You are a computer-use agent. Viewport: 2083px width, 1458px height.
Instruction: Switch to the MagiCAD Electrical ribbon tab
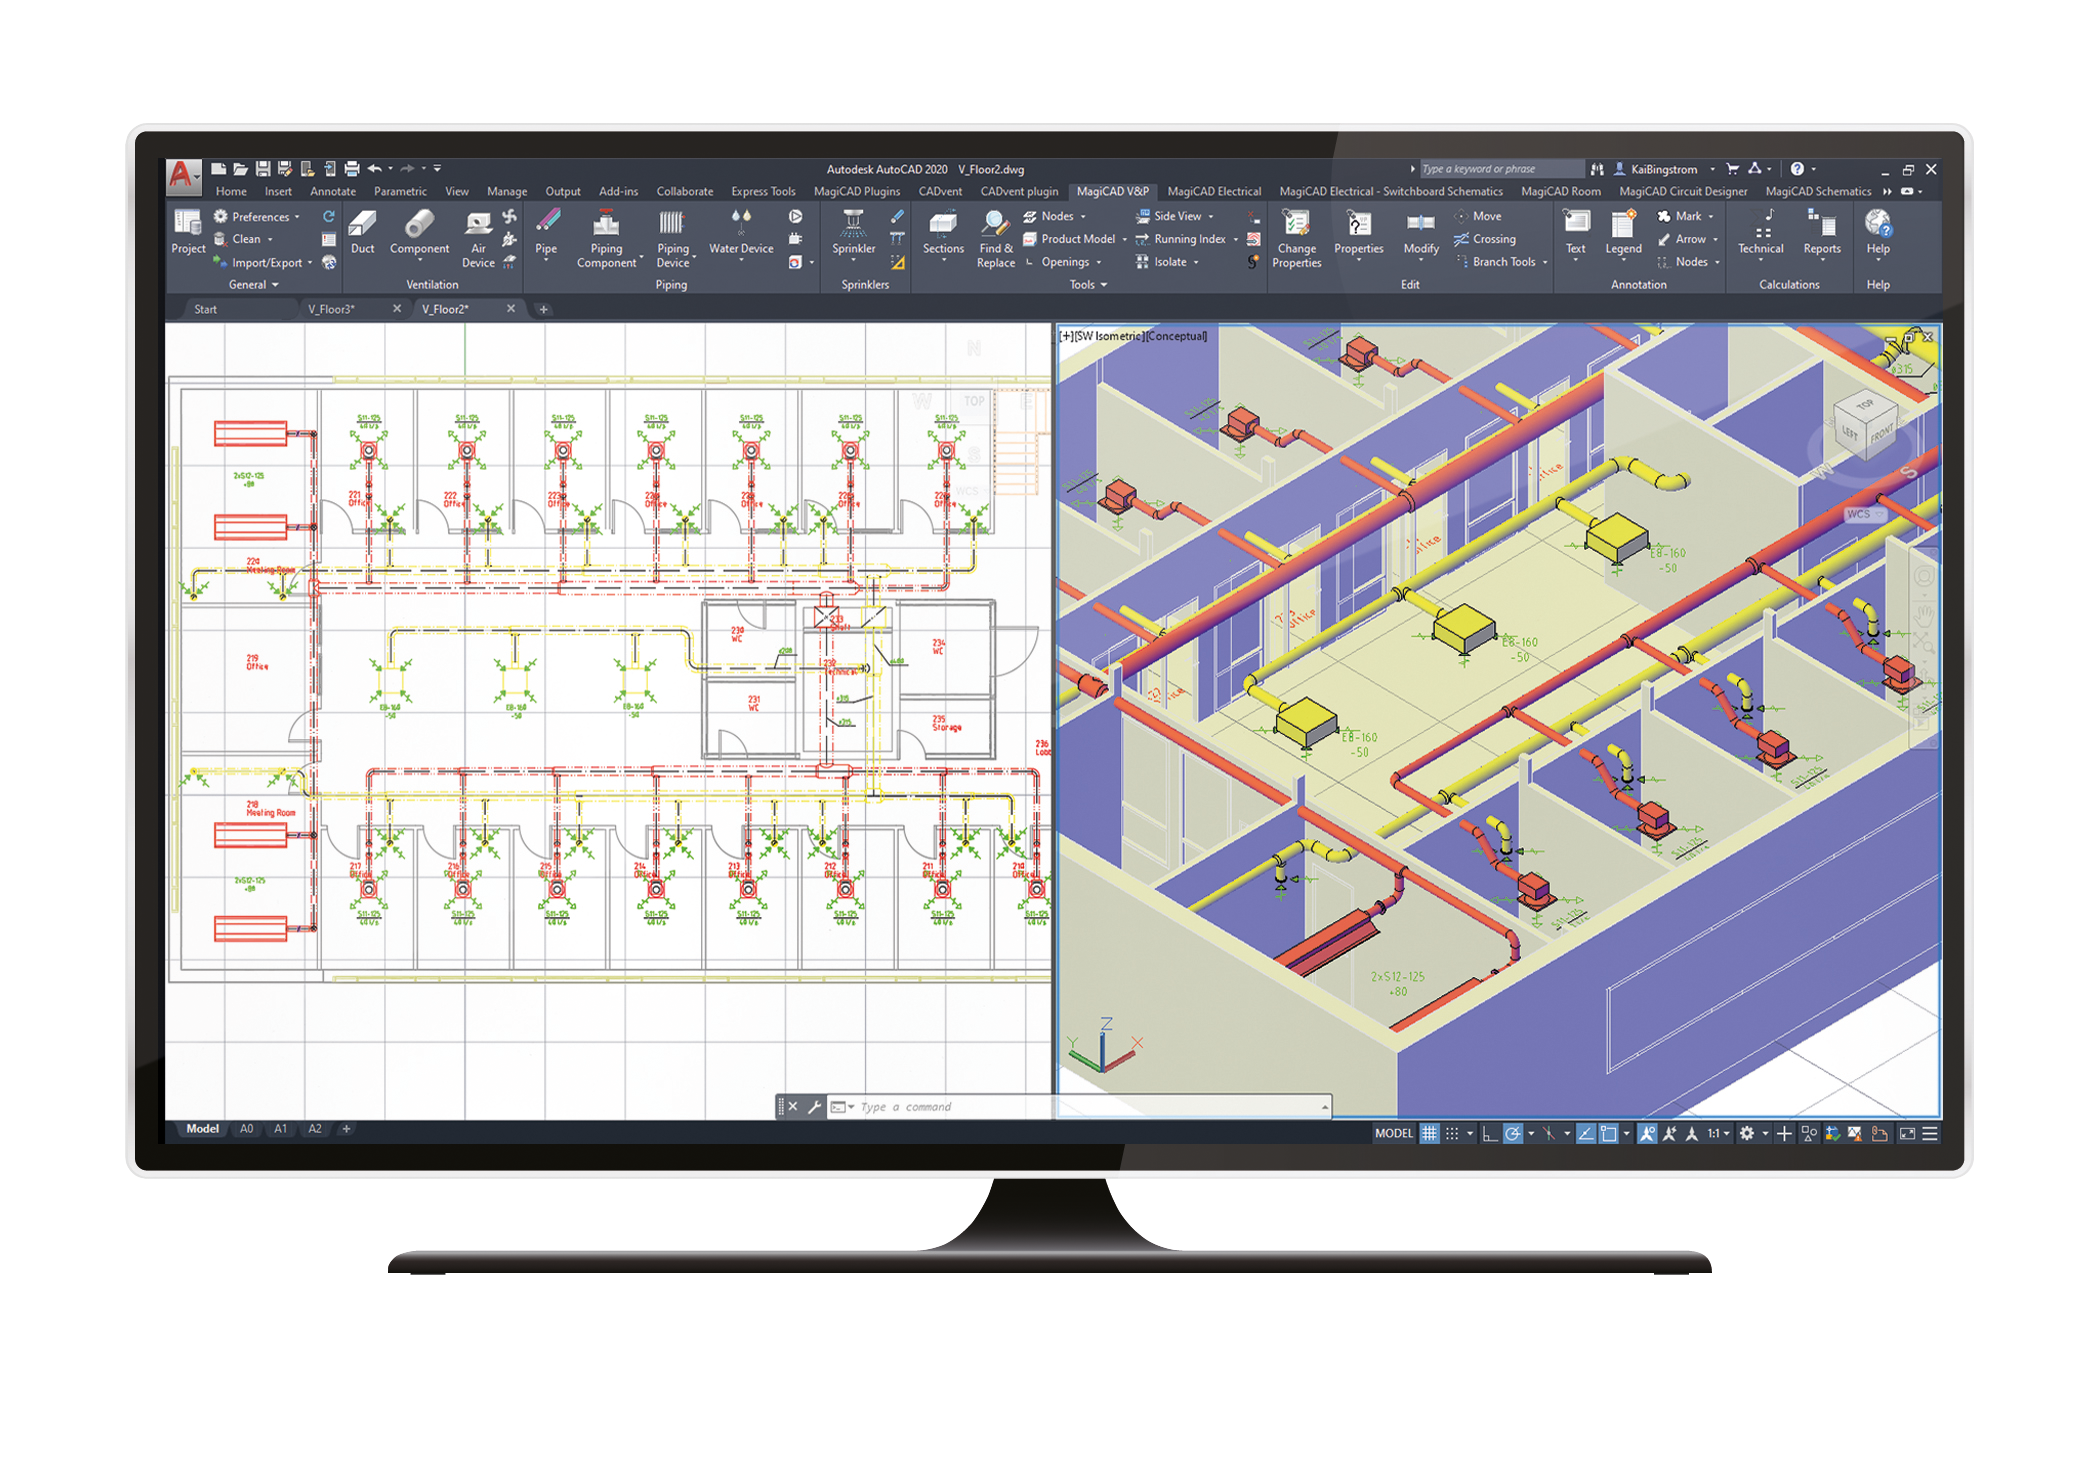tap(1213, 191)
